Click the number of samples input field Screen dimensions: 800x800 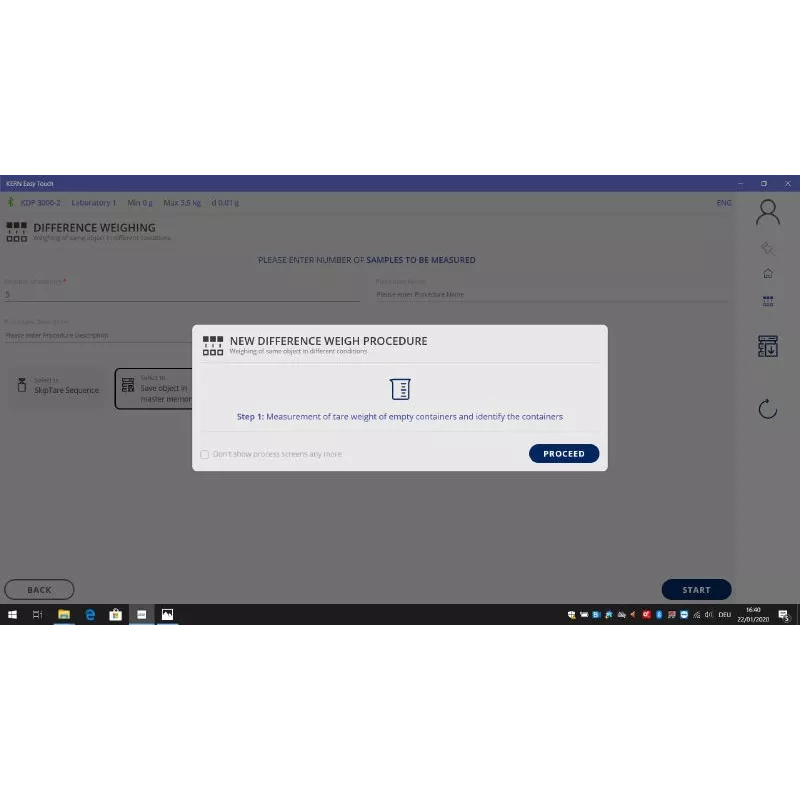point(180,295)
